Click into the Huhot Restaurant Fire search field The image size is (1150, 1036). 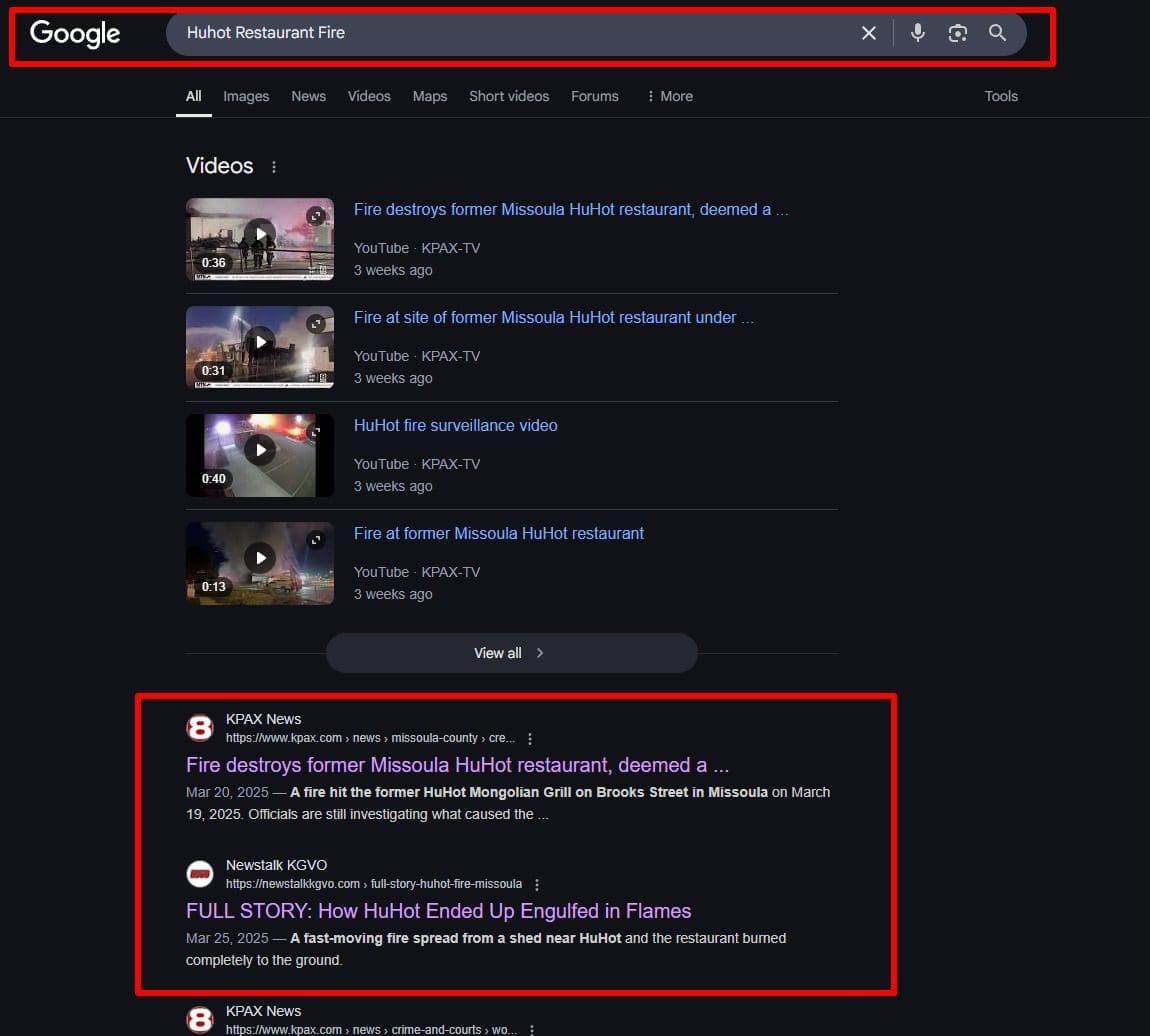[500, 33]
